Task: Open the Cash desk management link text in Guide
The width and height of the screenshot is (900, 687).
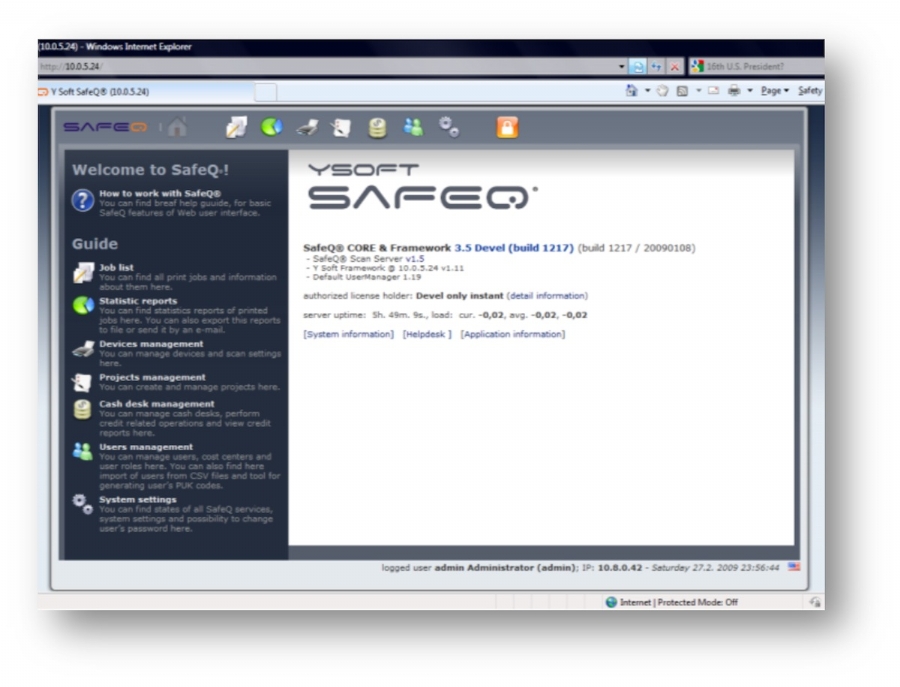Action: [x=157, y=404]
